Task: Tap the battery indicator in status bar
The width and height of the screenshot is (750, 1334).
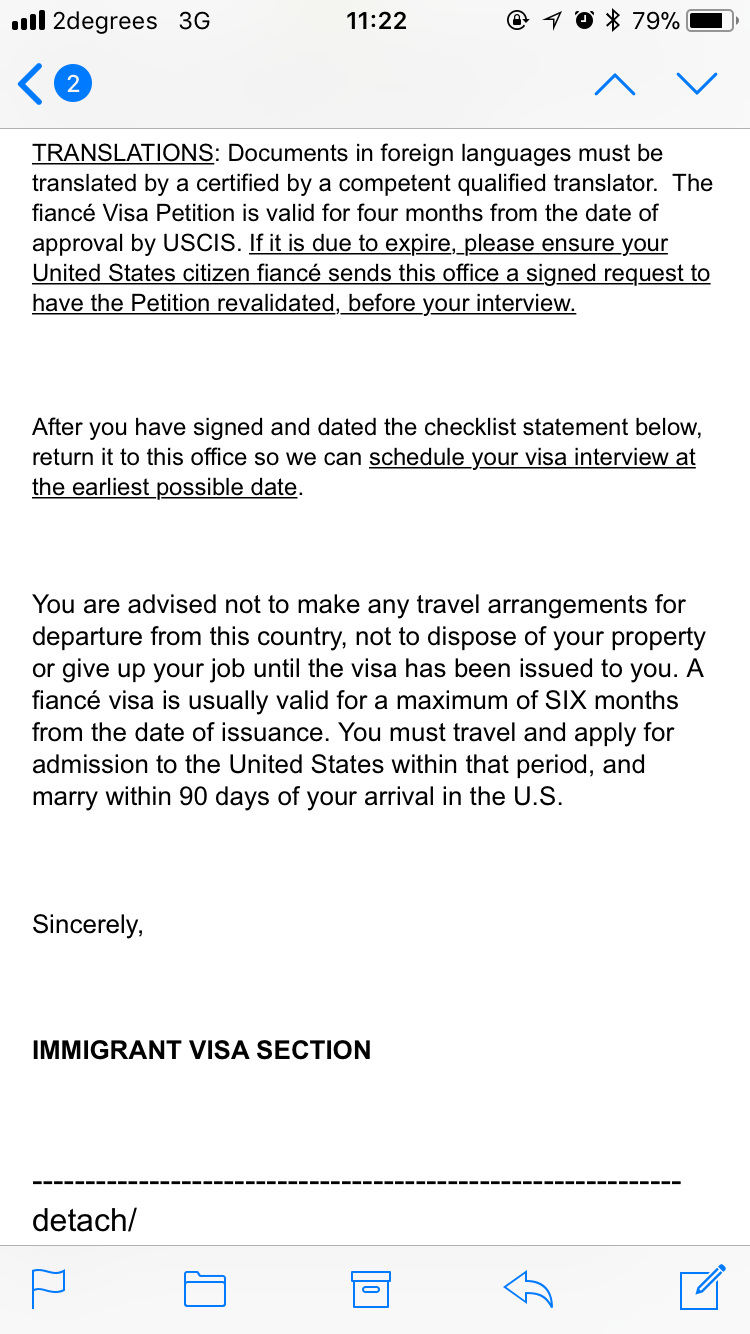Action: tap(711, 21)
